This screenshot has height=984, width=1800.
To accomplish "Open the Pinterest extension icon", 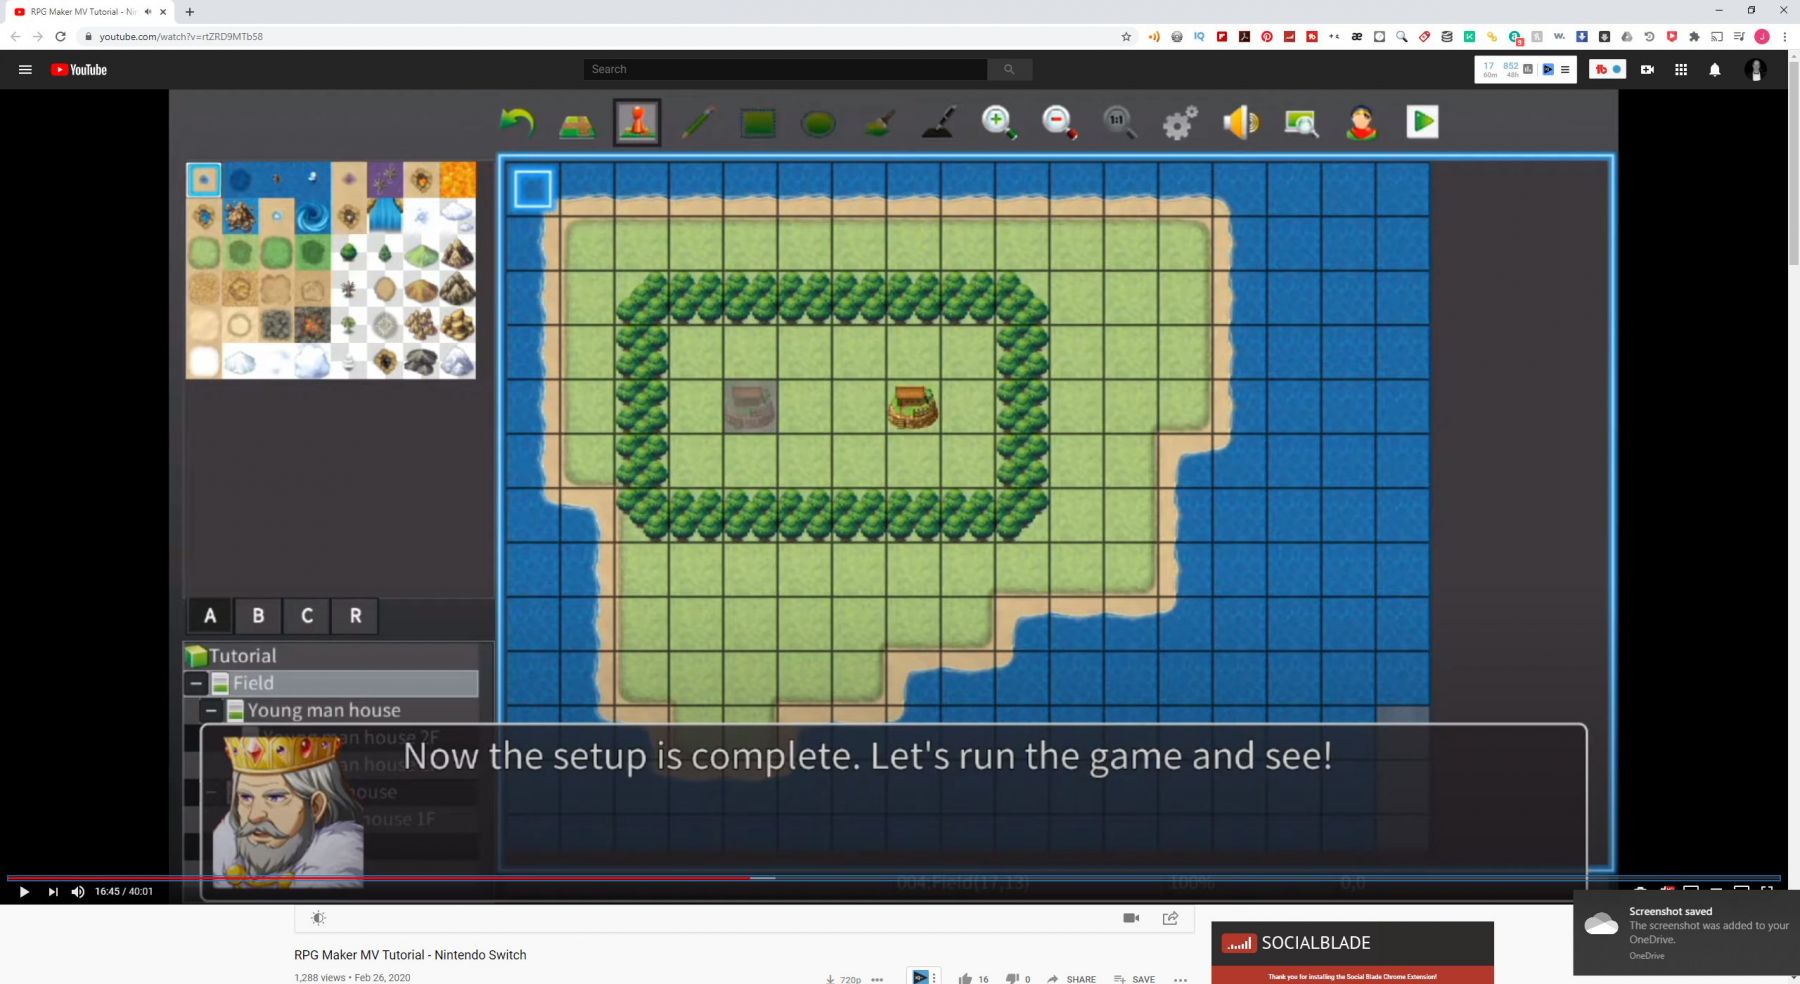I will point(1267,36).
